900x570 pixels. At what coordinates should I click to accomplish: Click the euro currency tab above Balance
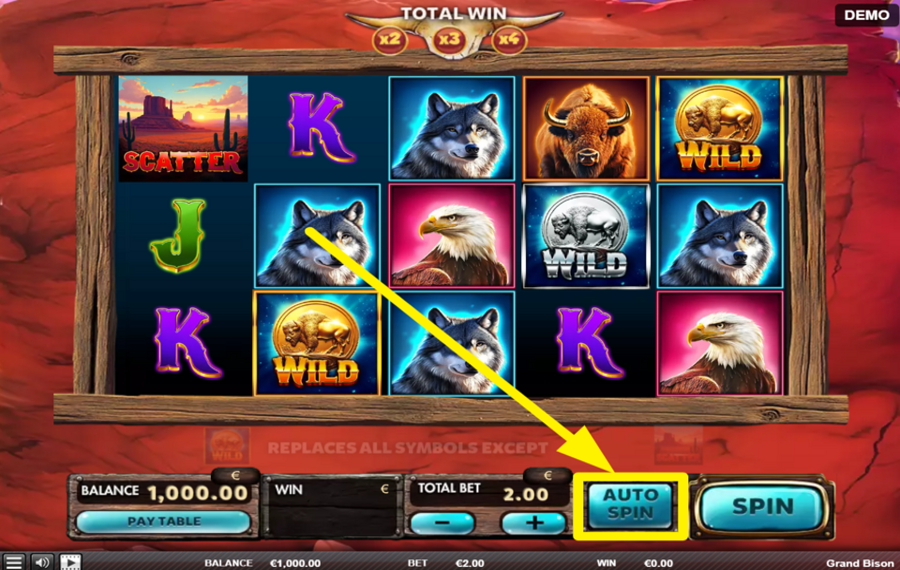[x=235, y=475]
